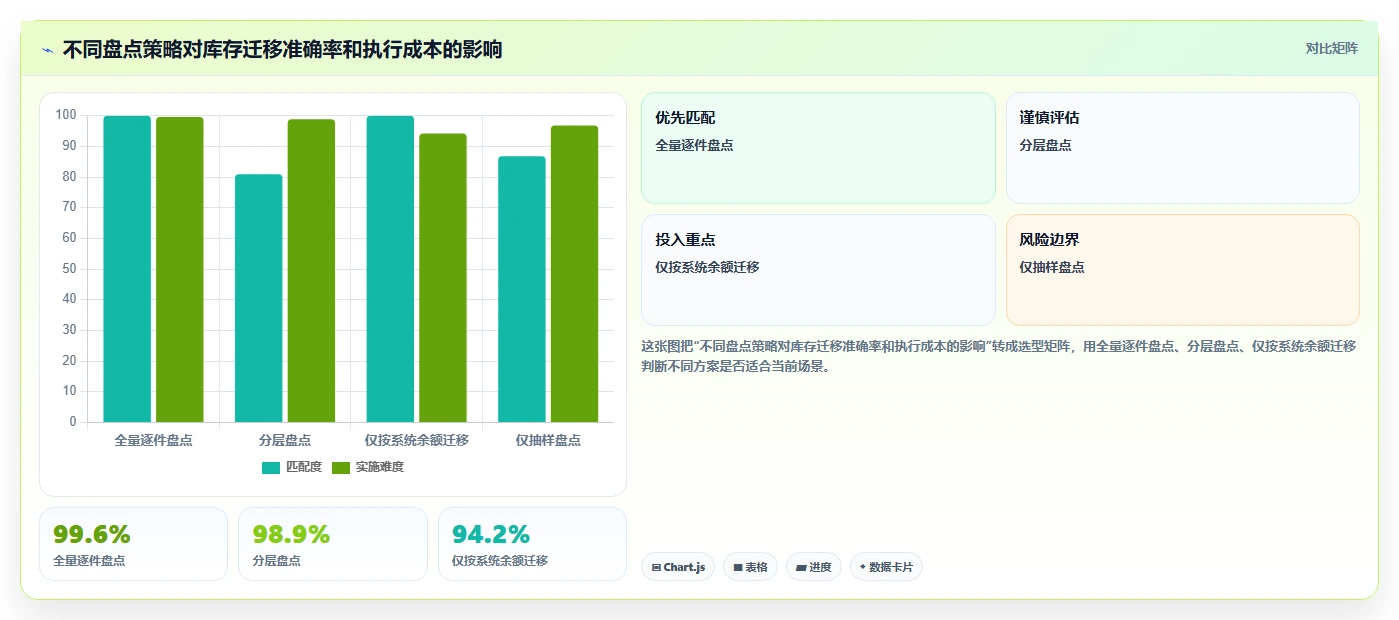Screen dimensions: 1399x620
Task: Click the header icon beside the title
Action: coord(48,49)
